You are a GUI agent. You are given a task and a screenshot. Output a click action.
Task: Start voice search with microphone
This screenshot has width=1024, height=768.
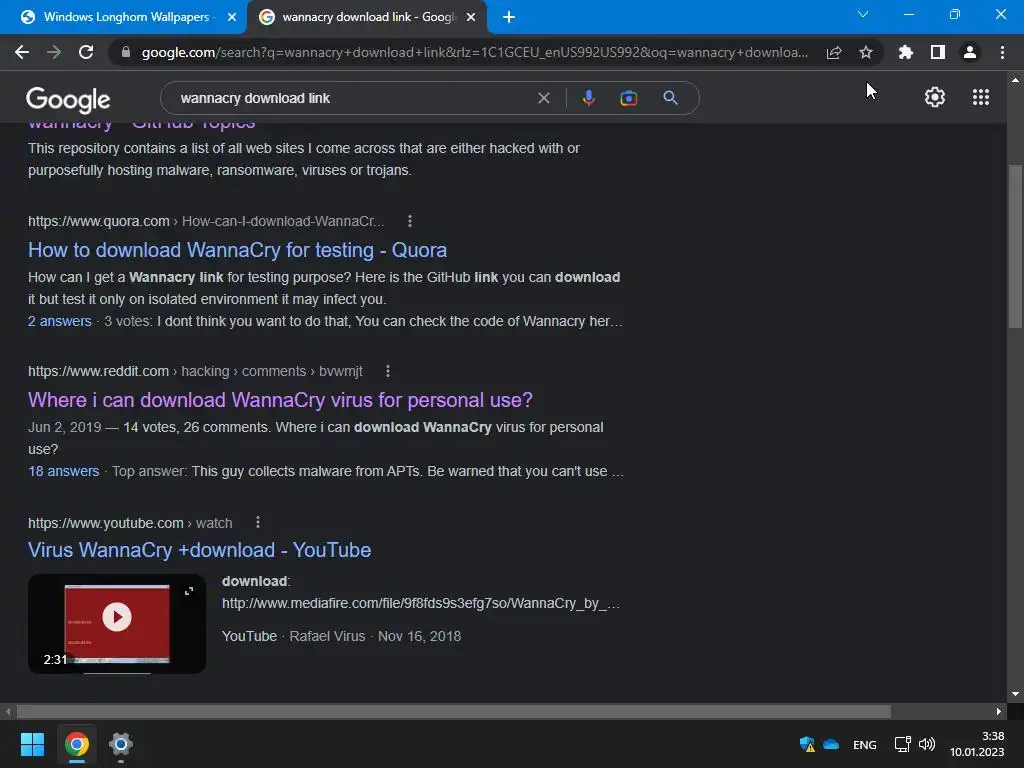click(588, 98)
